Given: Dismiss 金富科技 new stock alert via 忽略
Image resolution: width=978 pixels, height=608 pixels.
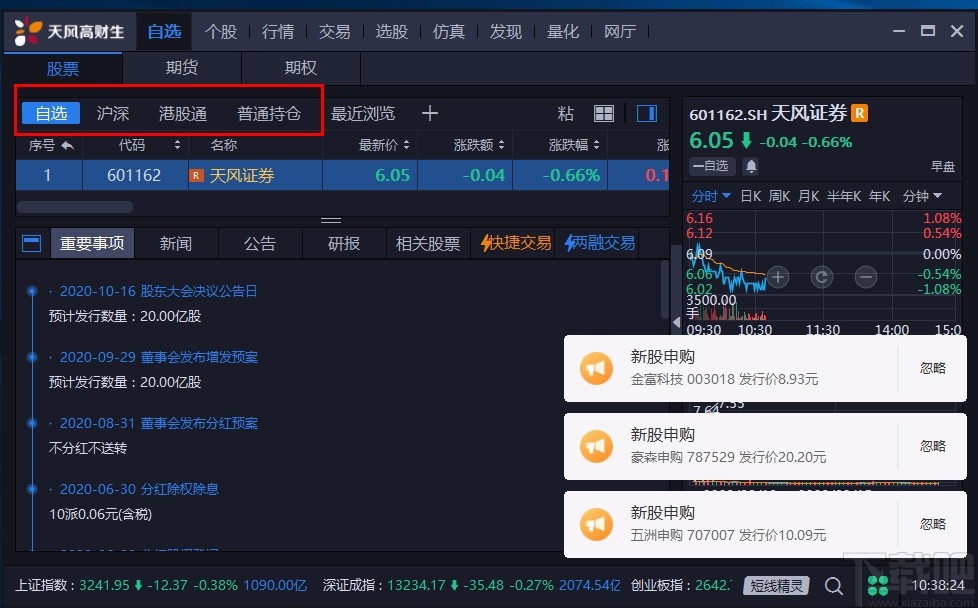Looking at the screenshot, I should 932,368.
